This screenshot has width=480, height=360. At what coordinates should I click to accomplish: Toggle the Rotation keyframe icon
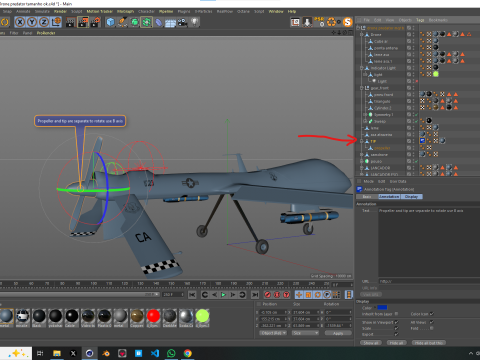click(x=318, y=295)
